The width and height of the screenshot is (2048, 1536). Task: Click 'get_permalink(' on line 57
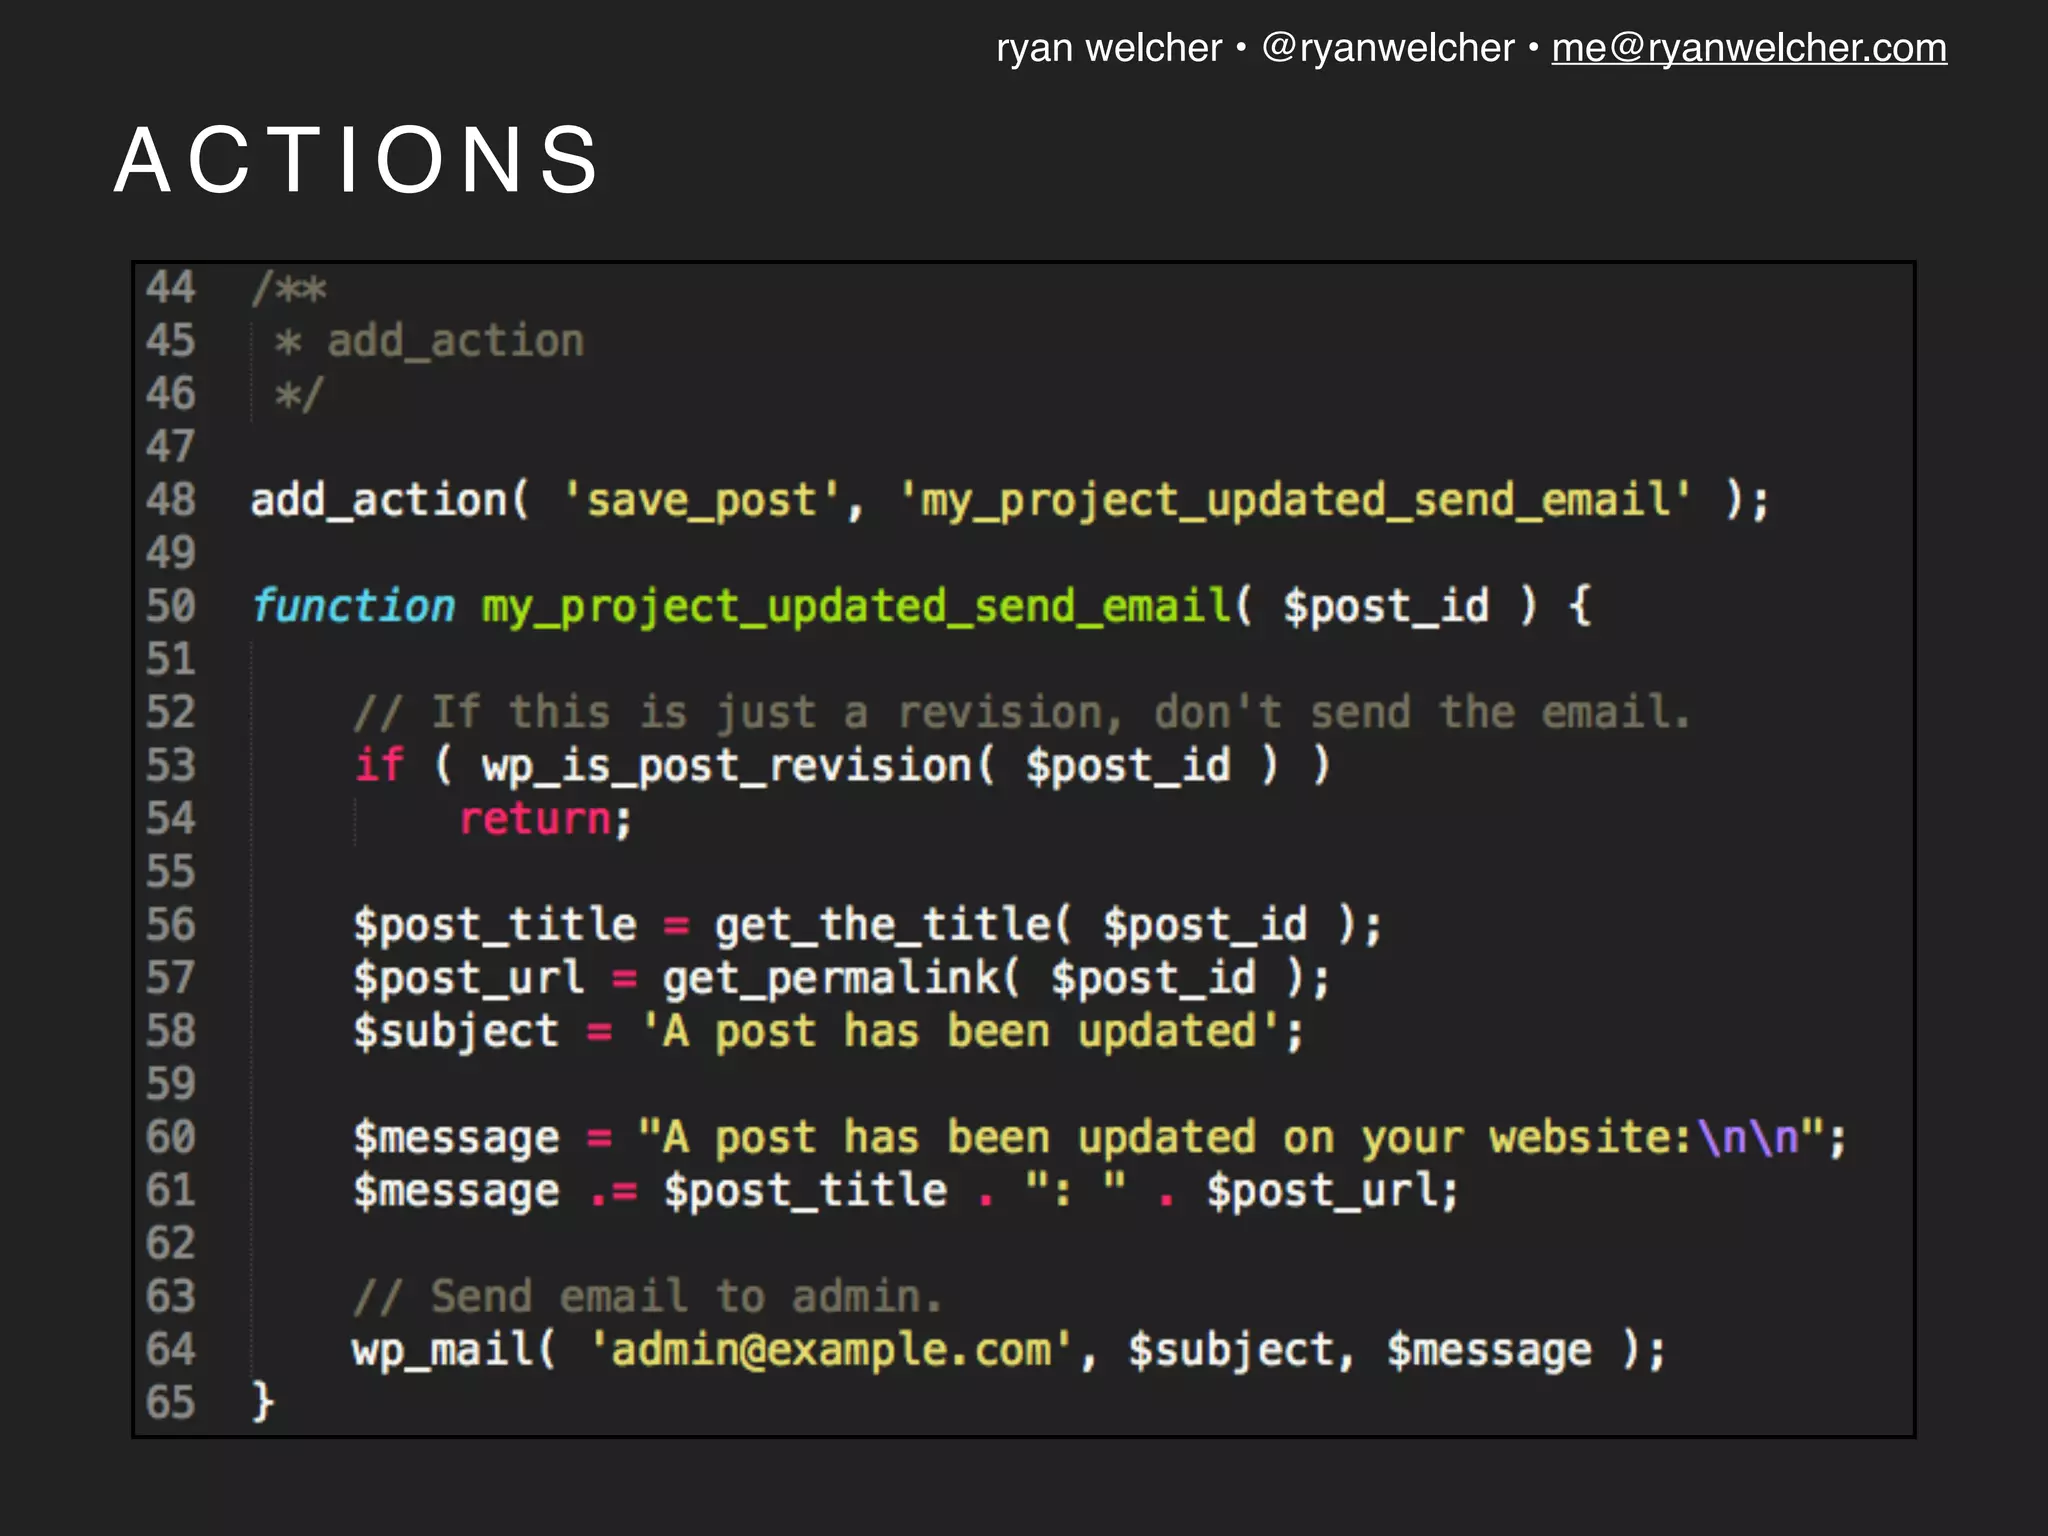coord(841,978)
